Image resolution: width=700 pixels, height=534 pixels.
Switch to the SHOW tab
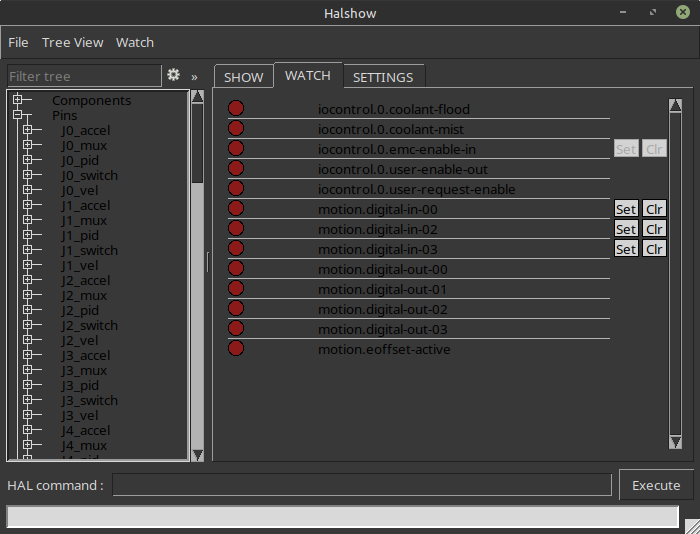click(243, 77)
